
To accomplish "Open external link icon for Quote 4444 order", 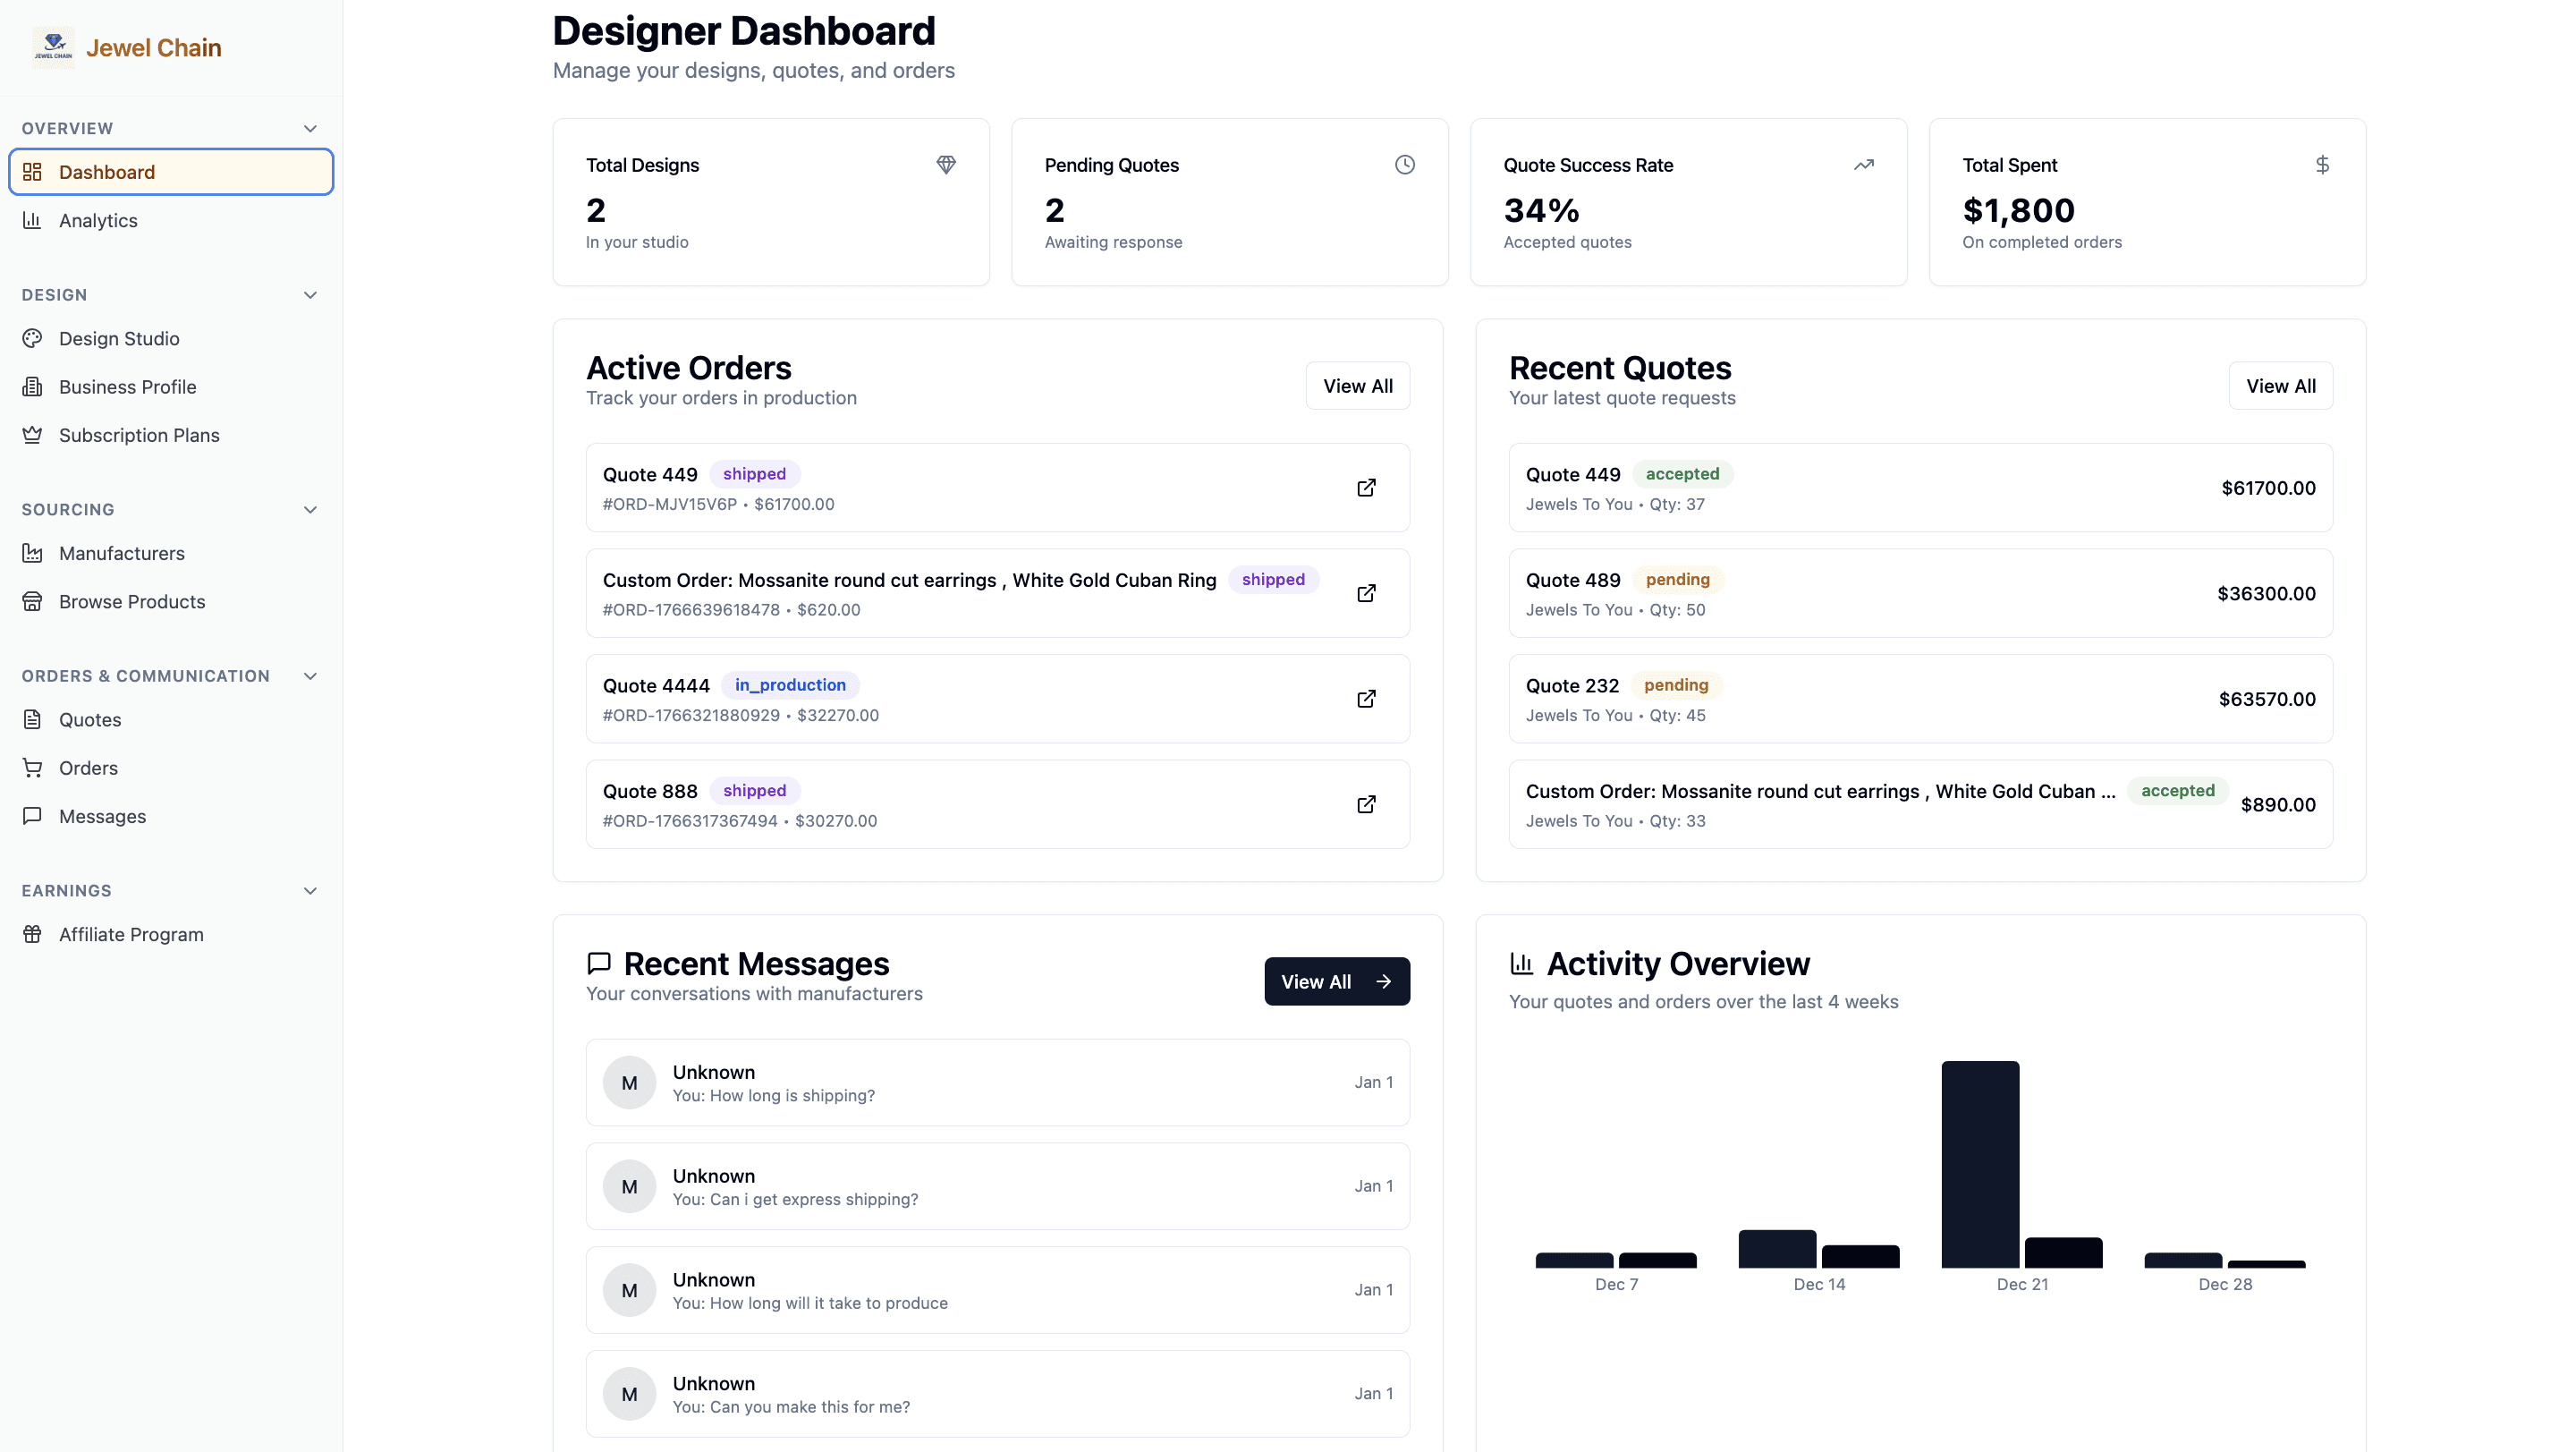I will click(x=1366, y=699).
